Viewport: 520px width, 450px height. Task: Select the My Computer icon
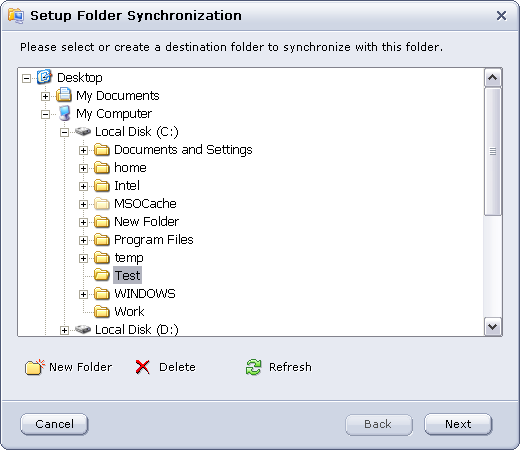point(64,114)
